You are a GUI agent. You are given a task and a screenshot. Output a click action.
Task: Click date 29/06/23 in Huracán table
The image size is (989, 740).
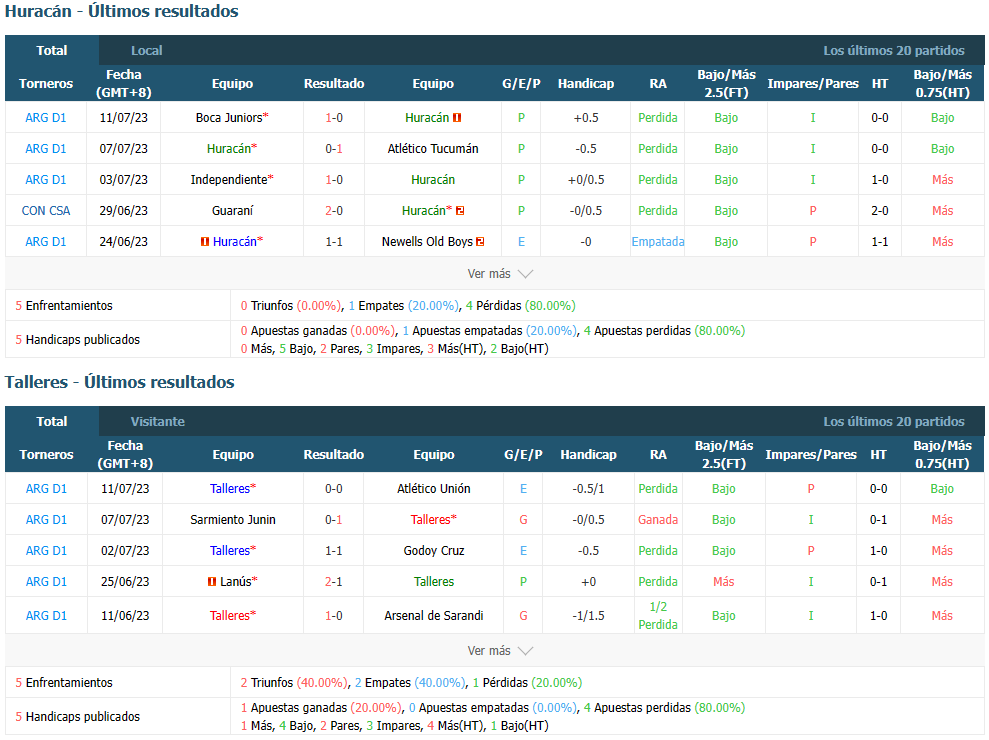124,211
